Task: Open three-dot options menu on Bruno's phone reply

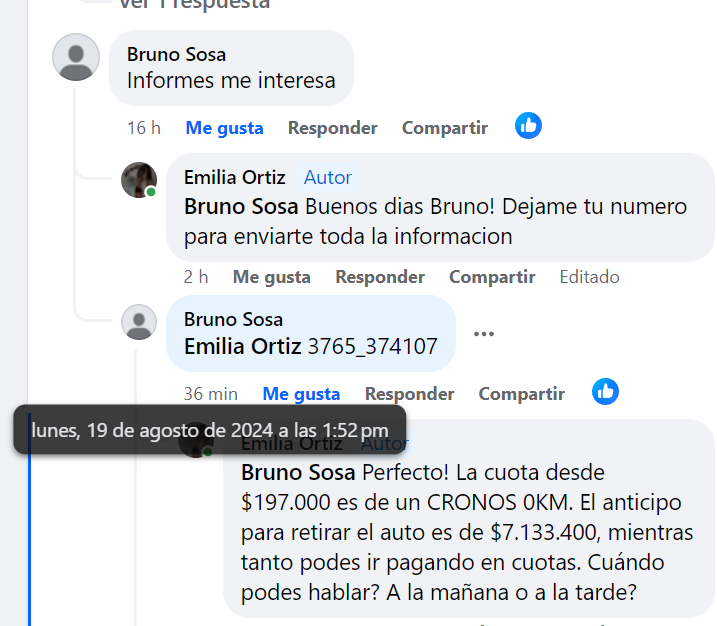Action: [x=484, y=334]
